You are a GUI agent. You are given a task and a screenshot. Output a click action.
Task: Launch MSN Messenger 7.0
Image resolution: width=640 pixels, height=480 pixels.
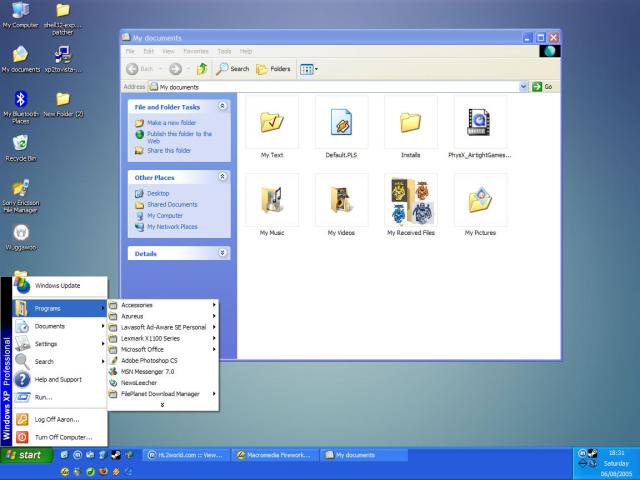pyautogui.click(x=163, y=371)
